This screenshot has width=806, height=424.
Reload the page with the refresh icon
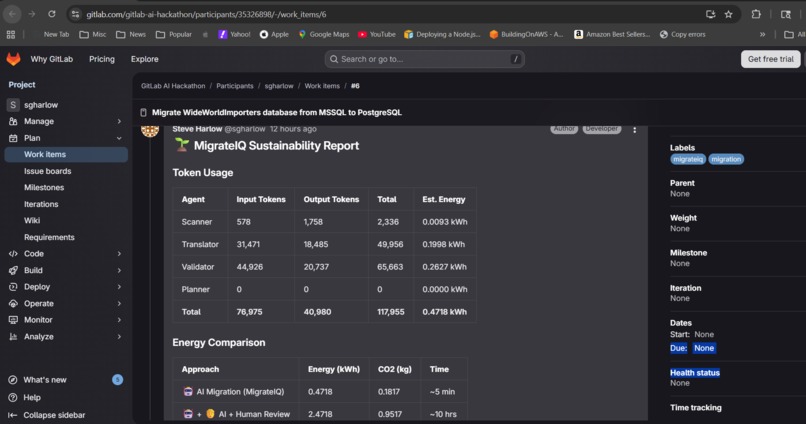pyautogui.click(x=52, y=14)
